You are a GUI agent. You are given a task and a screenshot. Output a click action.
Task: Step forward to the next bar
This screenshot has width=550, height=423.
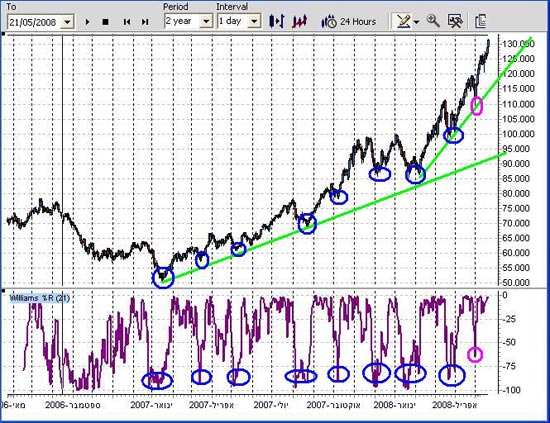(145, 22)
